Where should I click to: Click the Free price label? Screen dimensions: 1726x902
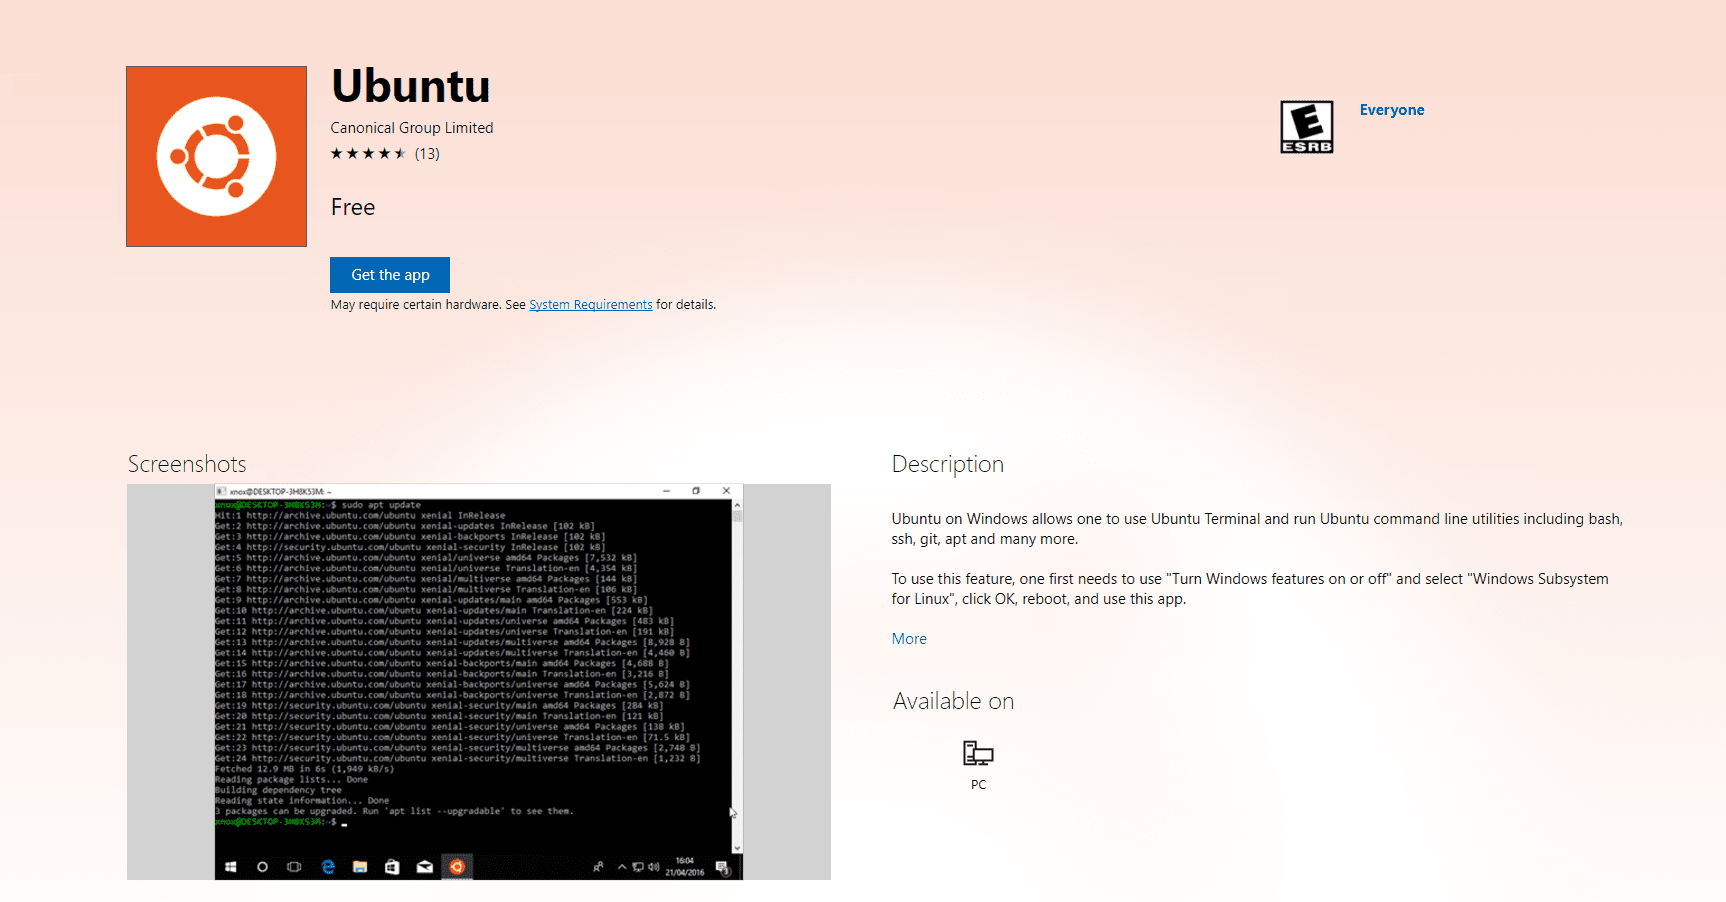pos(353,207)
